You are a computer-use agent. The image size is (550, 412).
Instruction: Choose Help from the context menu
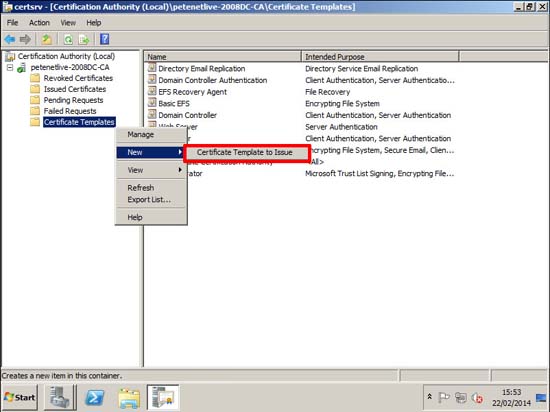coord(151,217)
